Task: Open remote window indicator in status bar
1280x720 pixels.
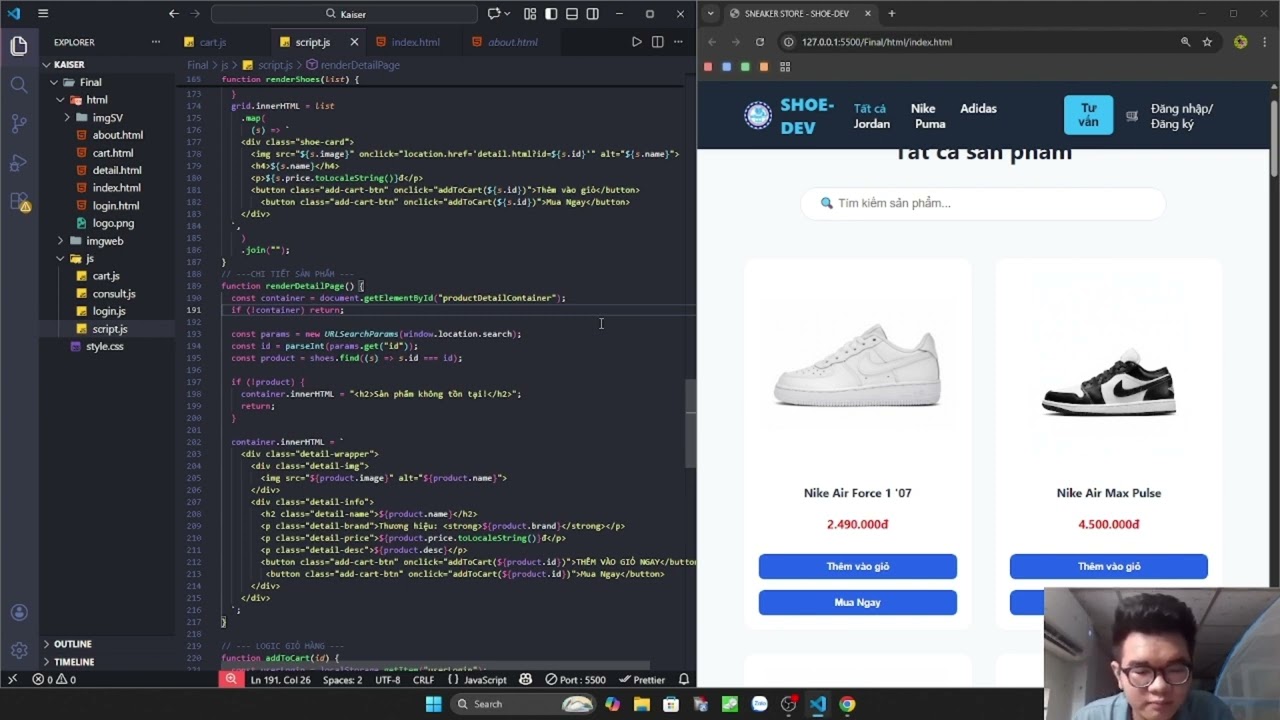Action: (12, 679)
